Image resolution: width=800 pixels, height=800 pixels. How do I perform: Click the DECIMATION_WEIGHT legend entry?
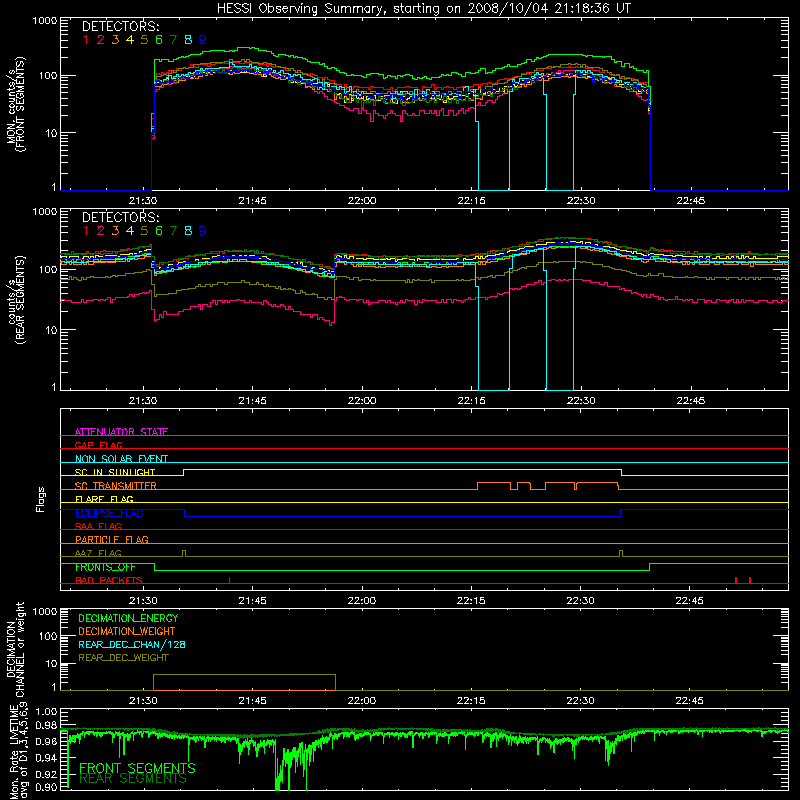(x=127, y=631)
